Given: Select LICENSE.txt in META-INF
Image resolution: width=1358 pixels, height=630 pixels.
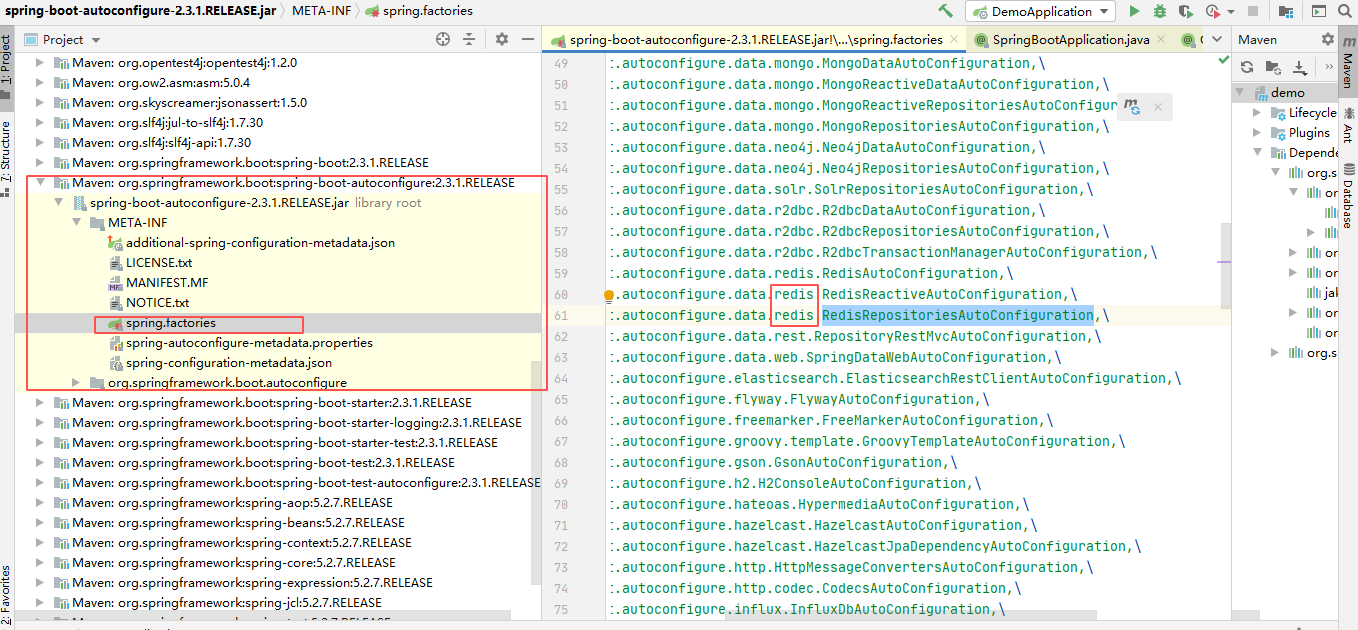Looking at the screenshot, I should 158,263.
